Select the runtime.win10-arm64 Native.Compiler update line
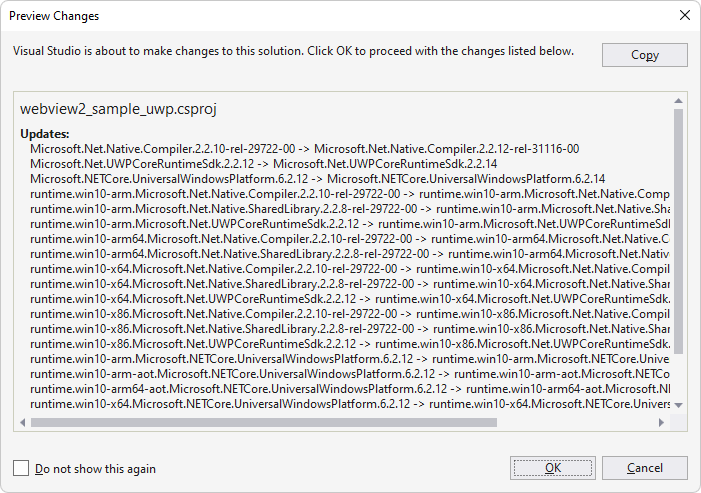Screen dimensions: 701x493 (350, 239)
